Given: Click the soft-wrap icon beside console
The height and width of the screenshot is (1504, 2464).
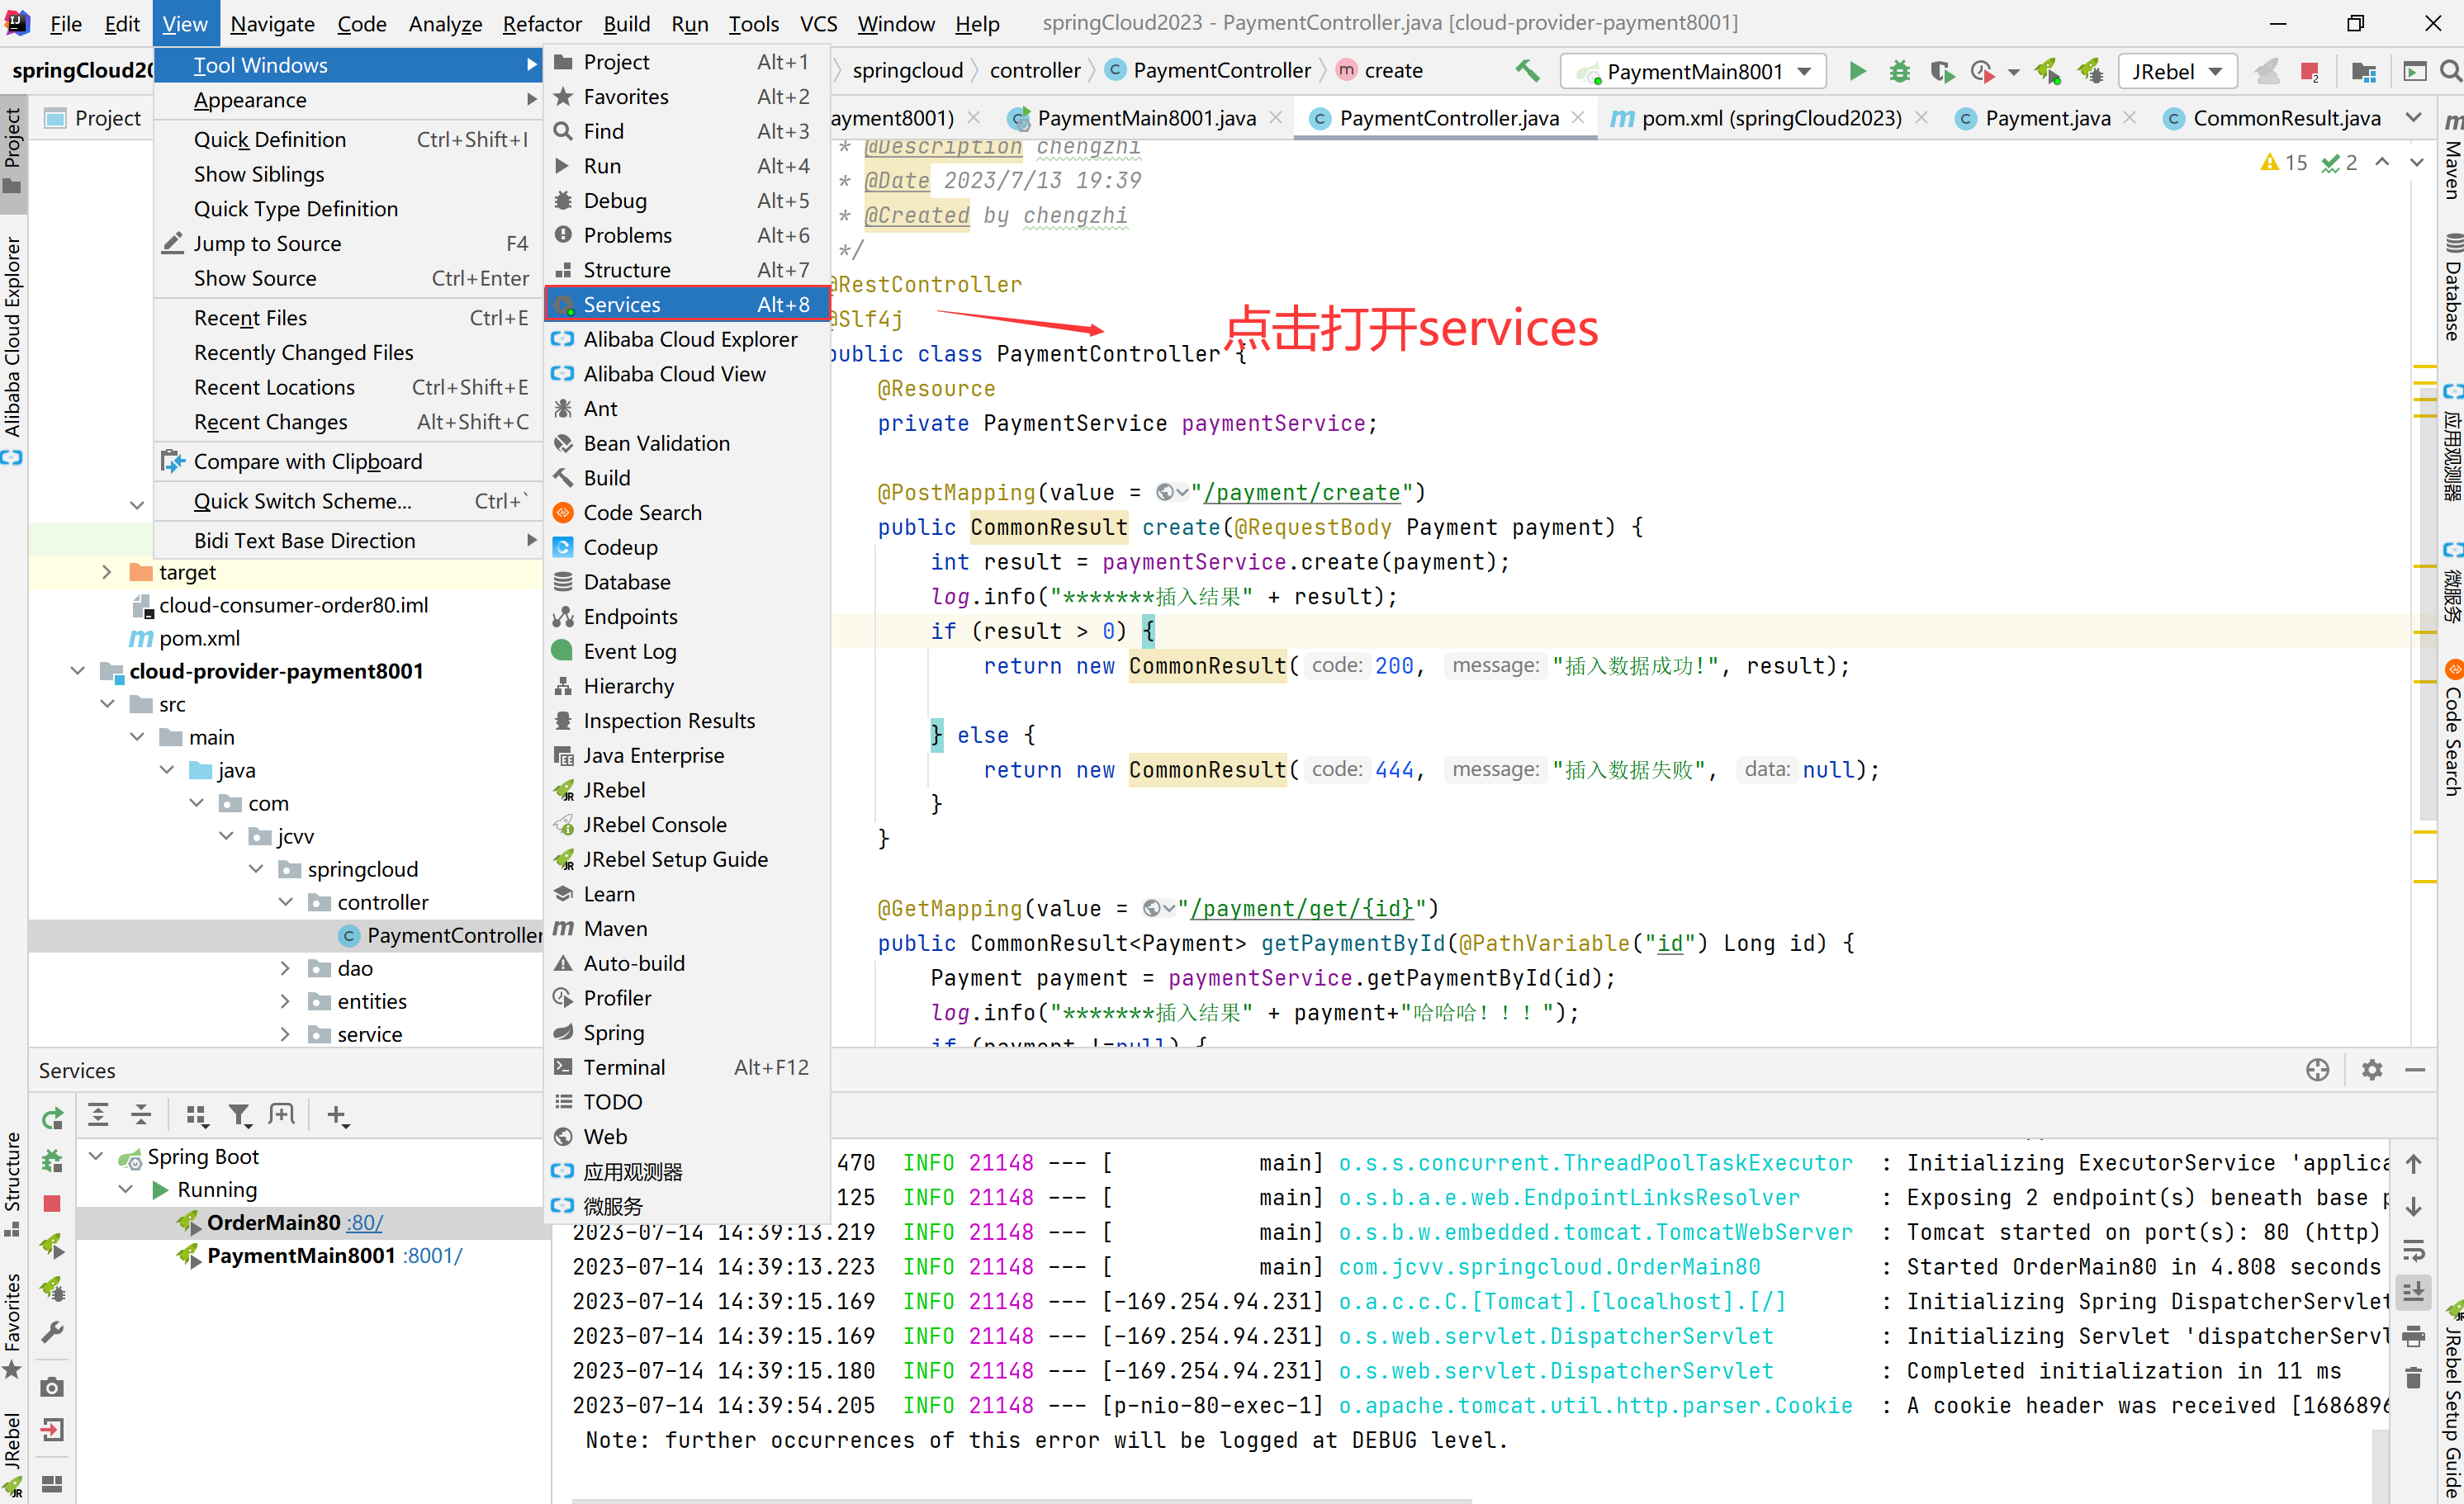Looking at the screenshot, I should coord(2414,1250).
